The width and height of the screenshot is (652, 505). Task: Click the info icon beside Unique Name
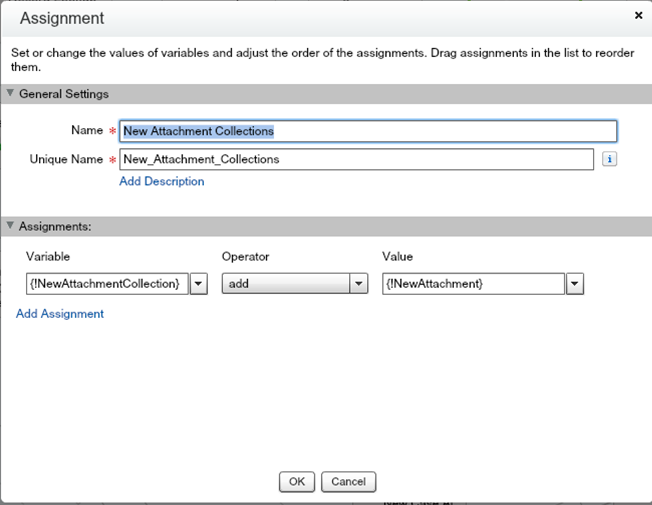point(609,159)
